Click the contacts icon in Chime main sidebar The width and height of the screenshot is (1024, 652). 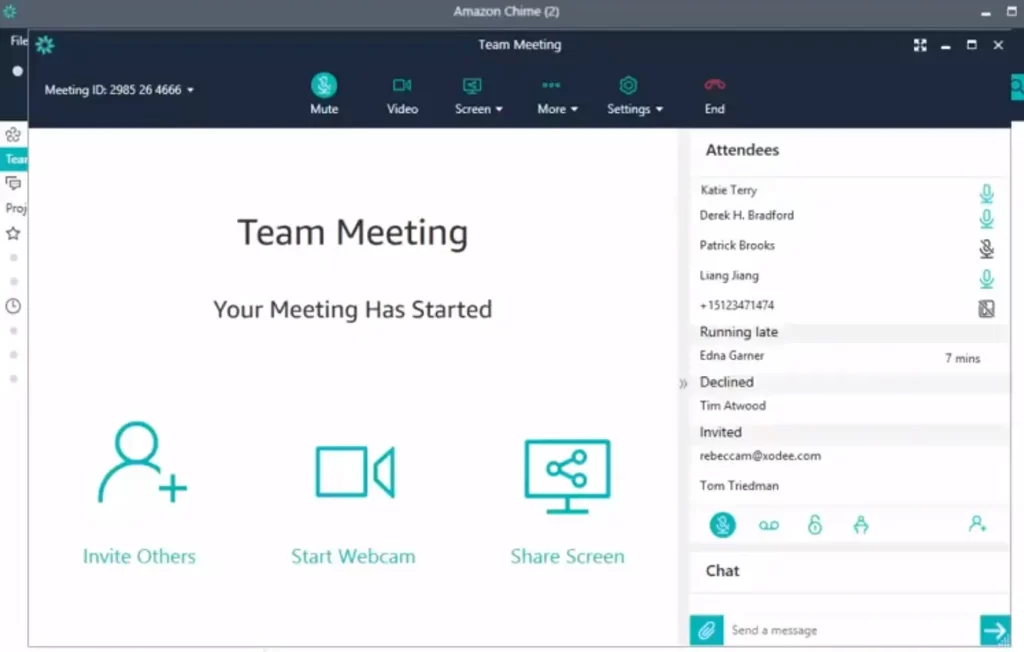coord(13,135)
